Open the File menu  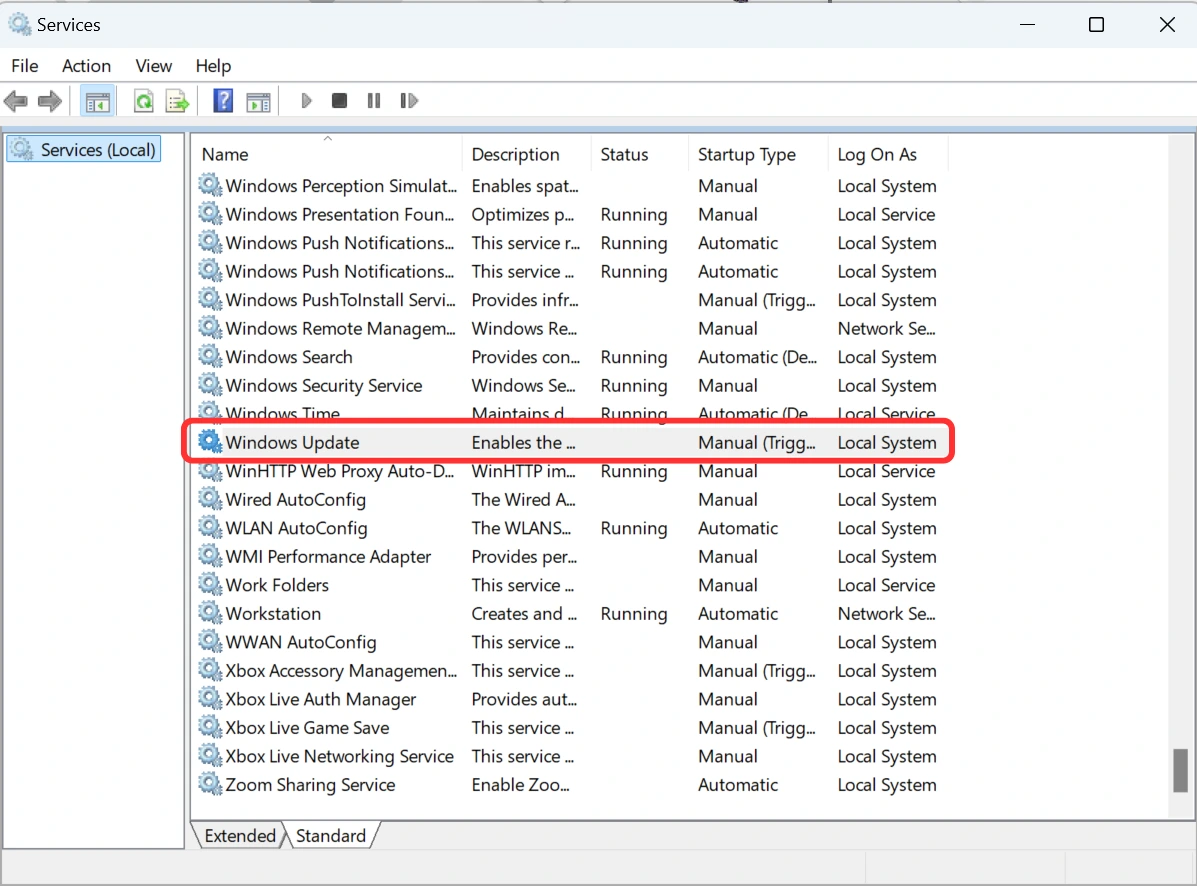[24, 66]
